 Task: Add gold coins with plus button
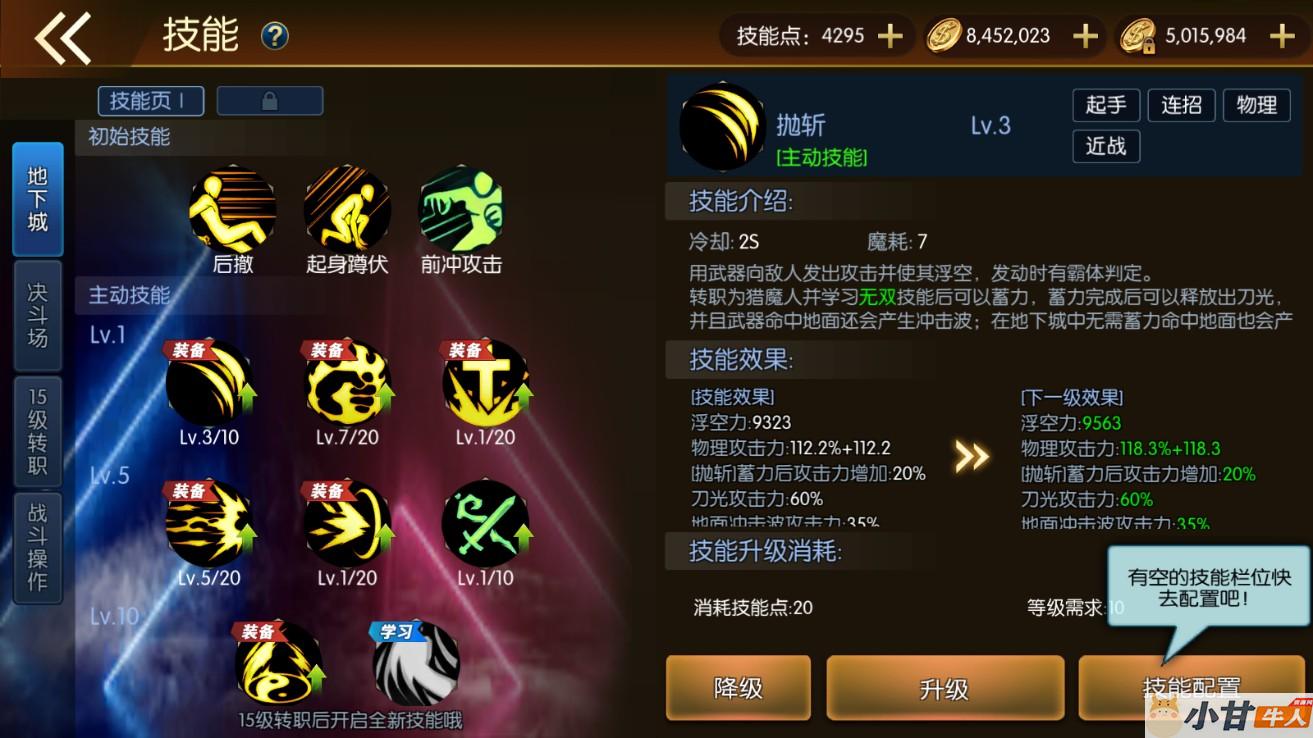[1085, 36]
